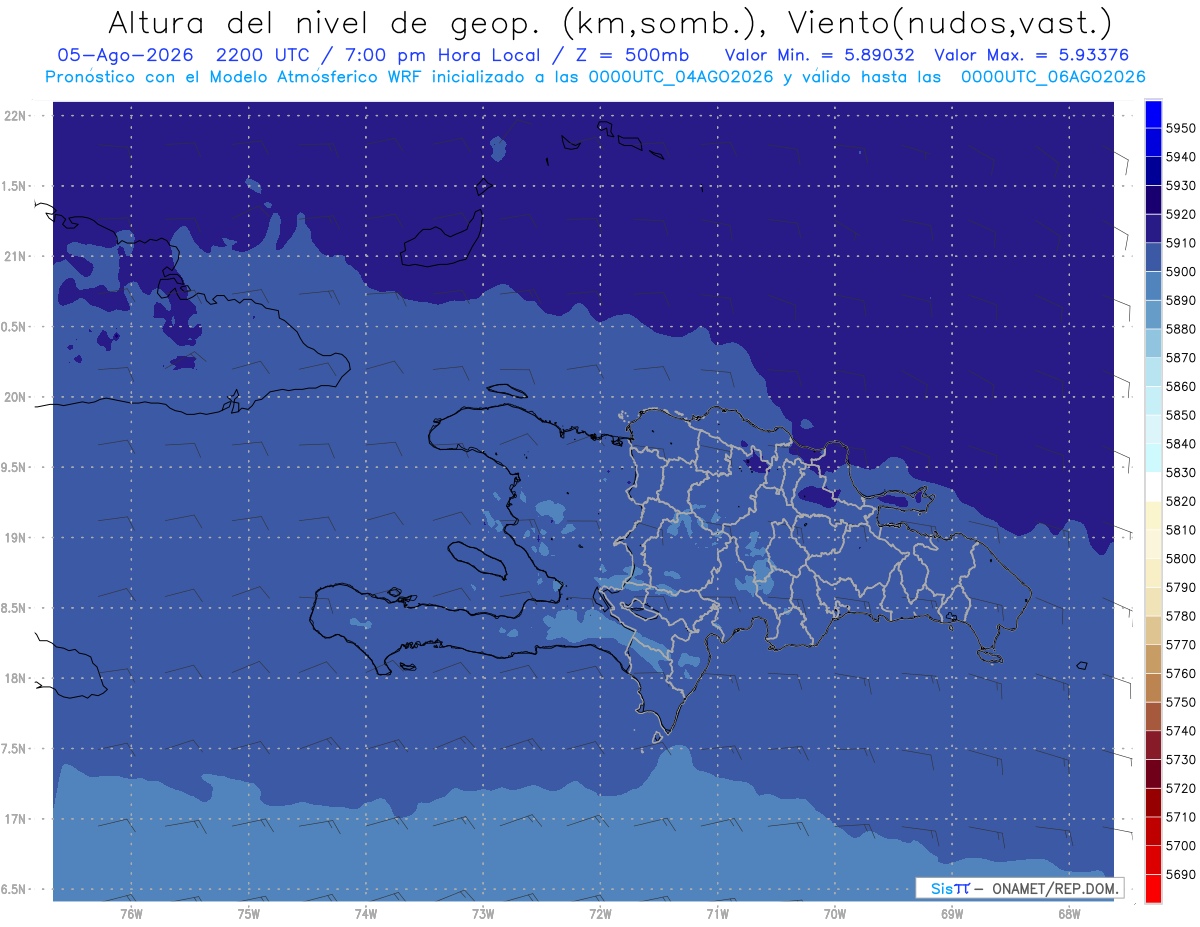
Task: Click the colorbar label 5840
Action: tap(1181, 444)
